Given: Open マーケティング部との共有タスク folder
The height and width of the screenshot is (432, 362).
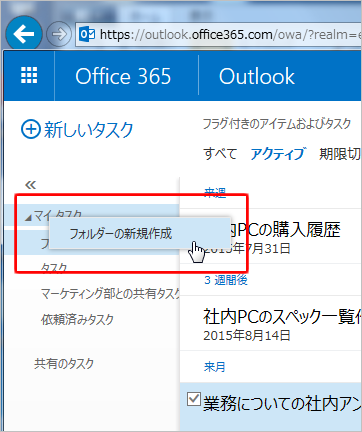Looking at the screenshot, I should point(110,294).
